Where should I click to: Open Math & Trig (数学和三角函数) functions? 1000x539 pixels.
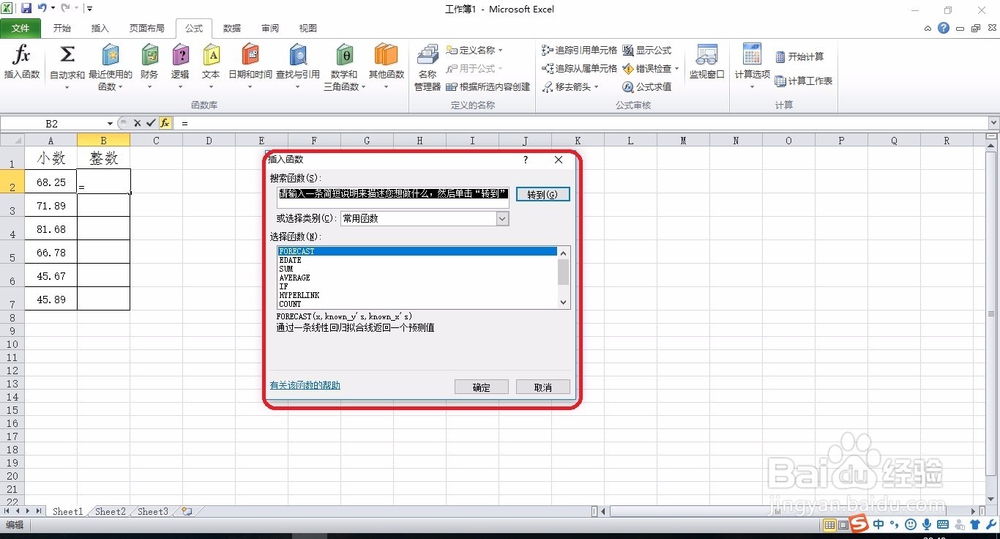344,67
